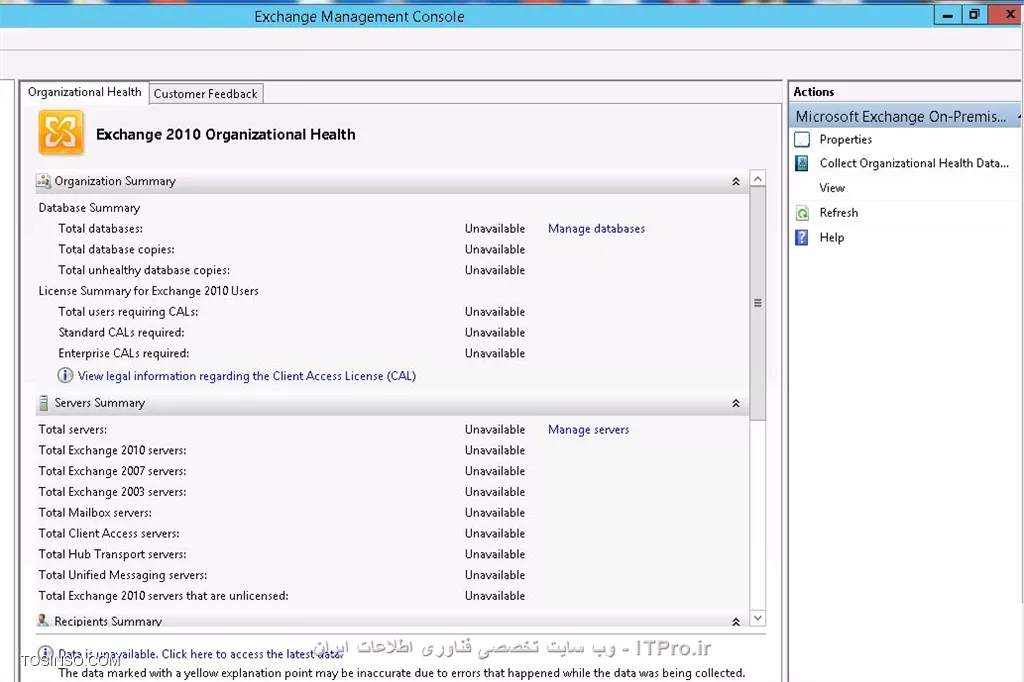Open Help from the Actions pane

tap(831, 237)
